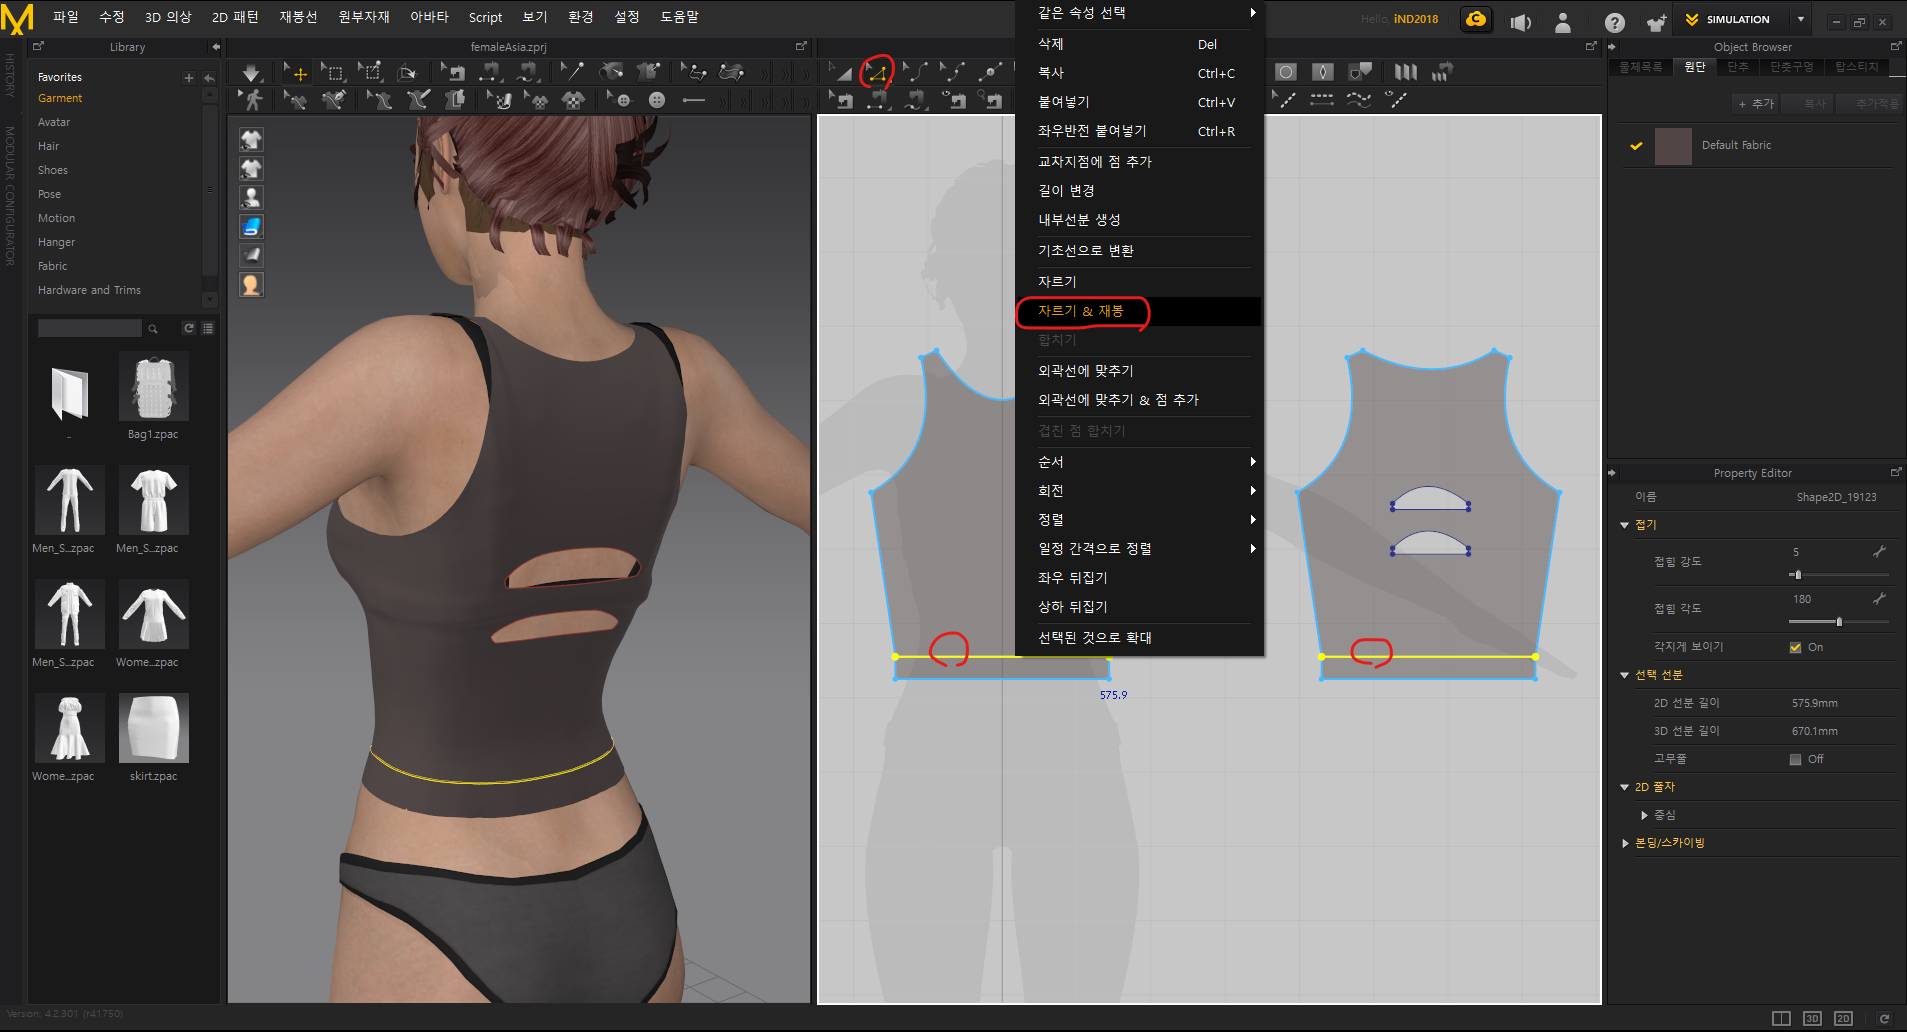Click the speaker announcement icon
The width and height of the screenshot is (1907, 1032).
(x=1521, y=21)
